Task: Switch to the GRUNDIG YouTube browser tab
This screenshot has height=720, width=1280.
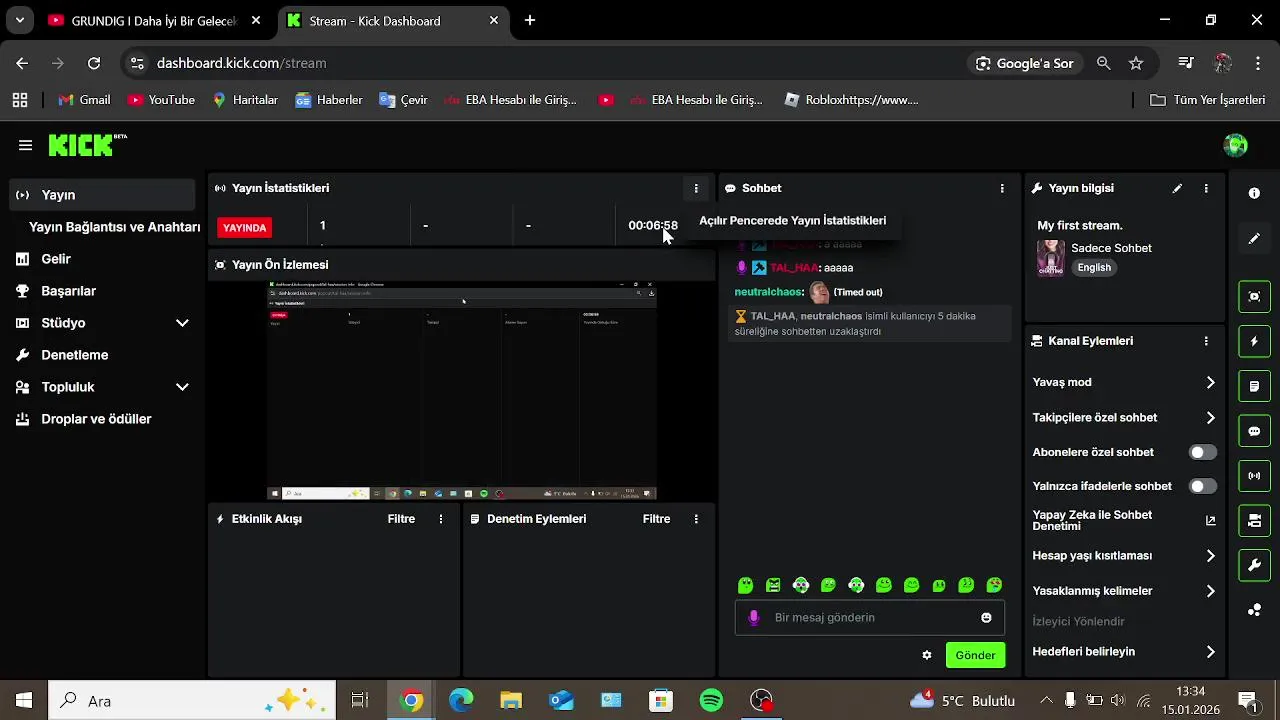Action: point(155,20)
